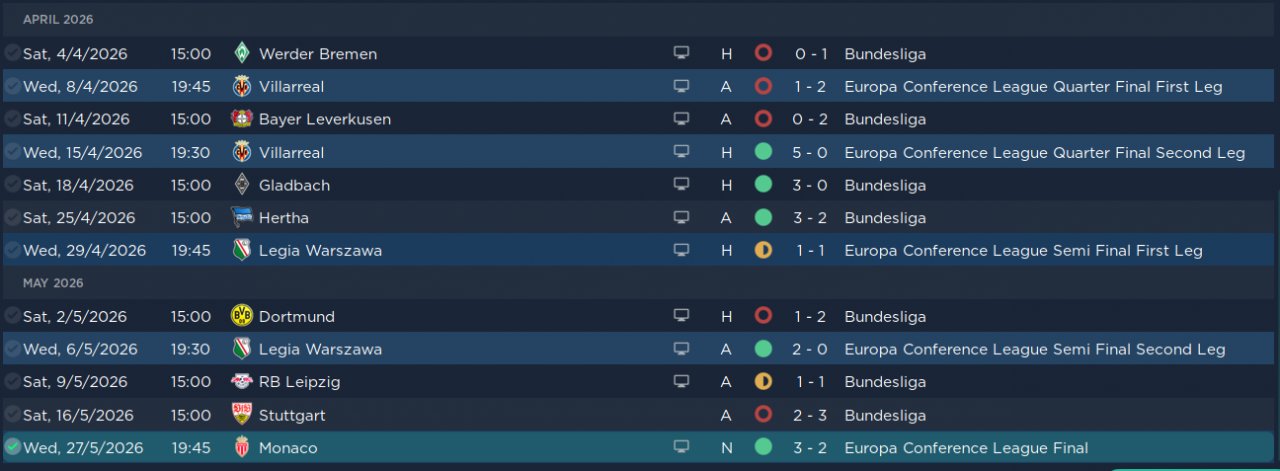This screenshot has height=471, width=1280.
Task: Click the TV icon on Werder Bremen row
Action: (681, 53)
